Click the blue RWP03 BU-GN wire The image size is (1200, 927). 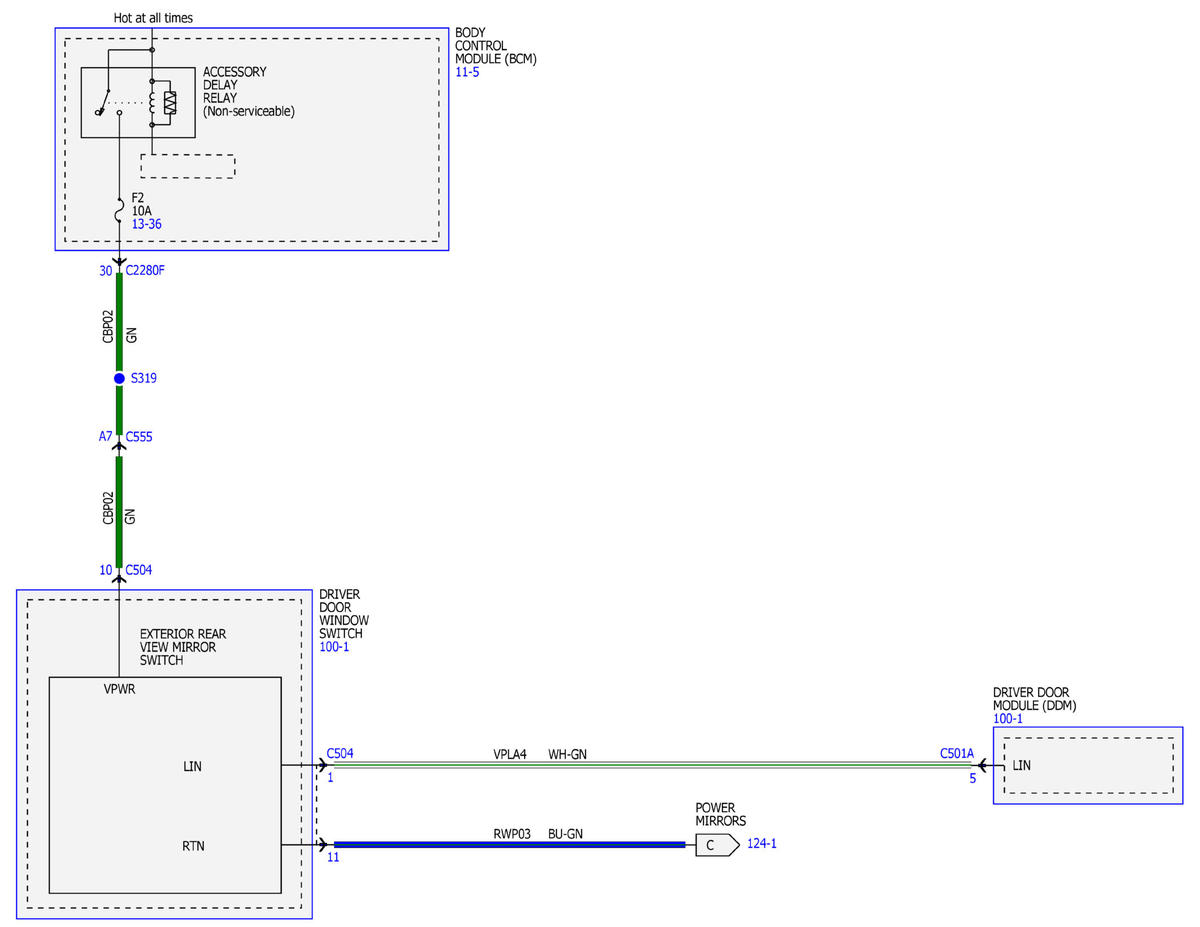510,845
